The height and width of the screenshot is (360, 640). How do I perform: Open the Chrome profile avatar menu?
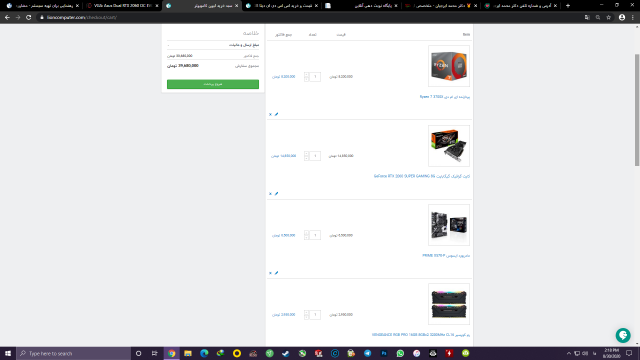coord(622,17)
